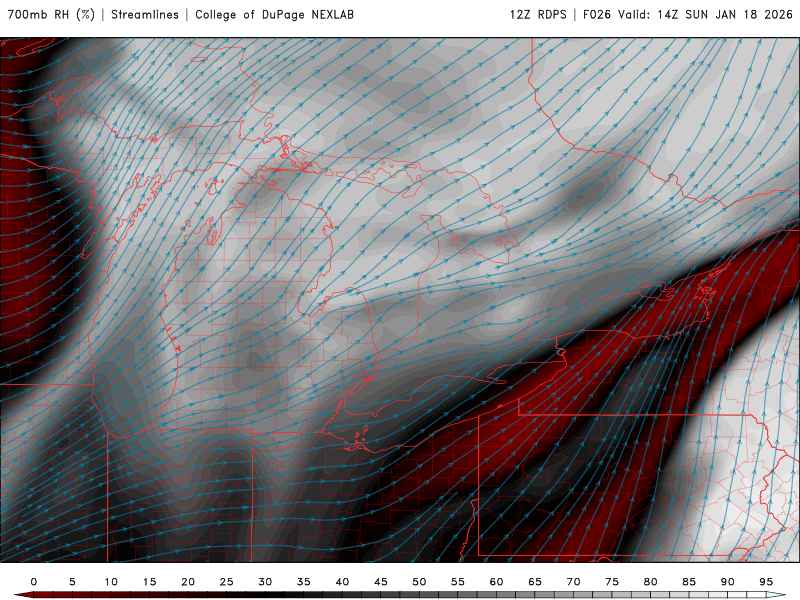The image size is (800, 600).
Task: Select legend value "30" on the scale
Action: pos(265,582)
